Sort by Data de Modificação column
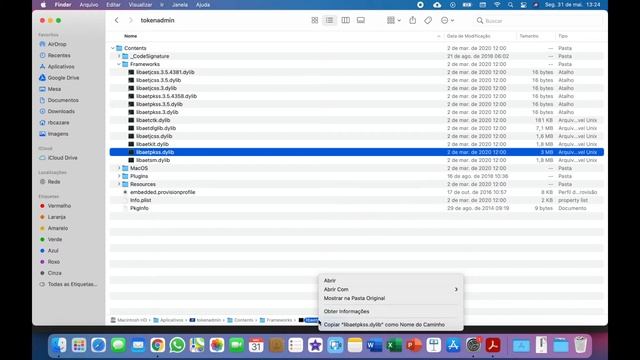 [469, 36]
